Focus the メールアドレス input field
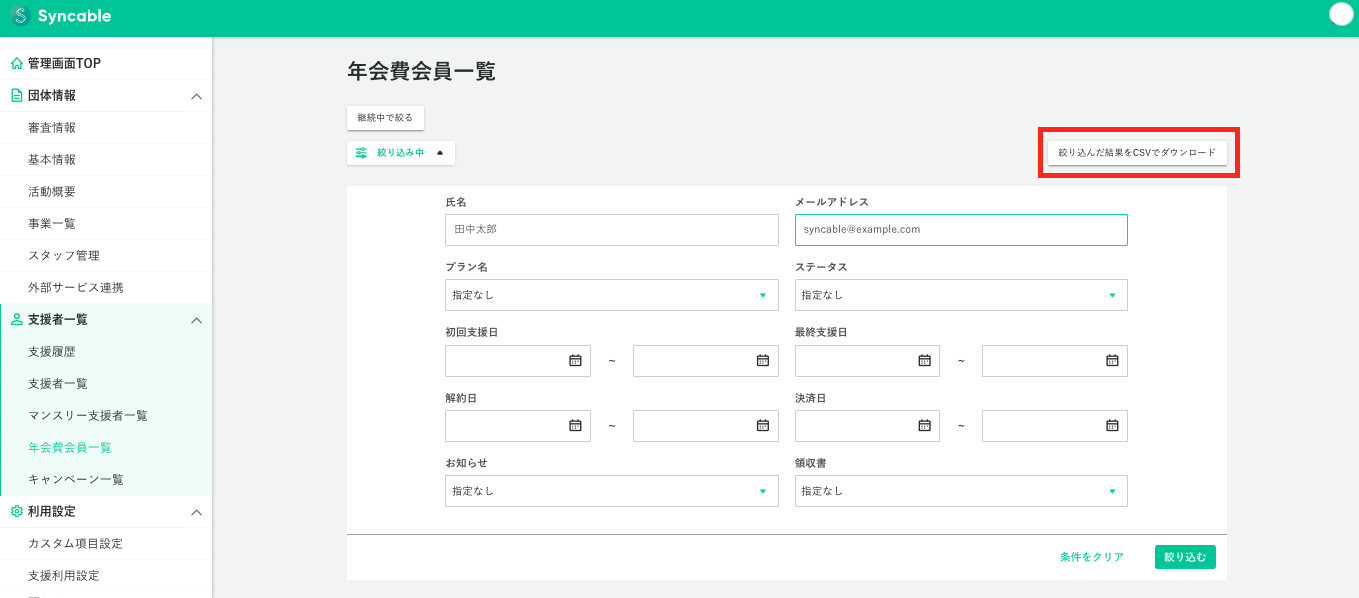 (x=960, y=230)
